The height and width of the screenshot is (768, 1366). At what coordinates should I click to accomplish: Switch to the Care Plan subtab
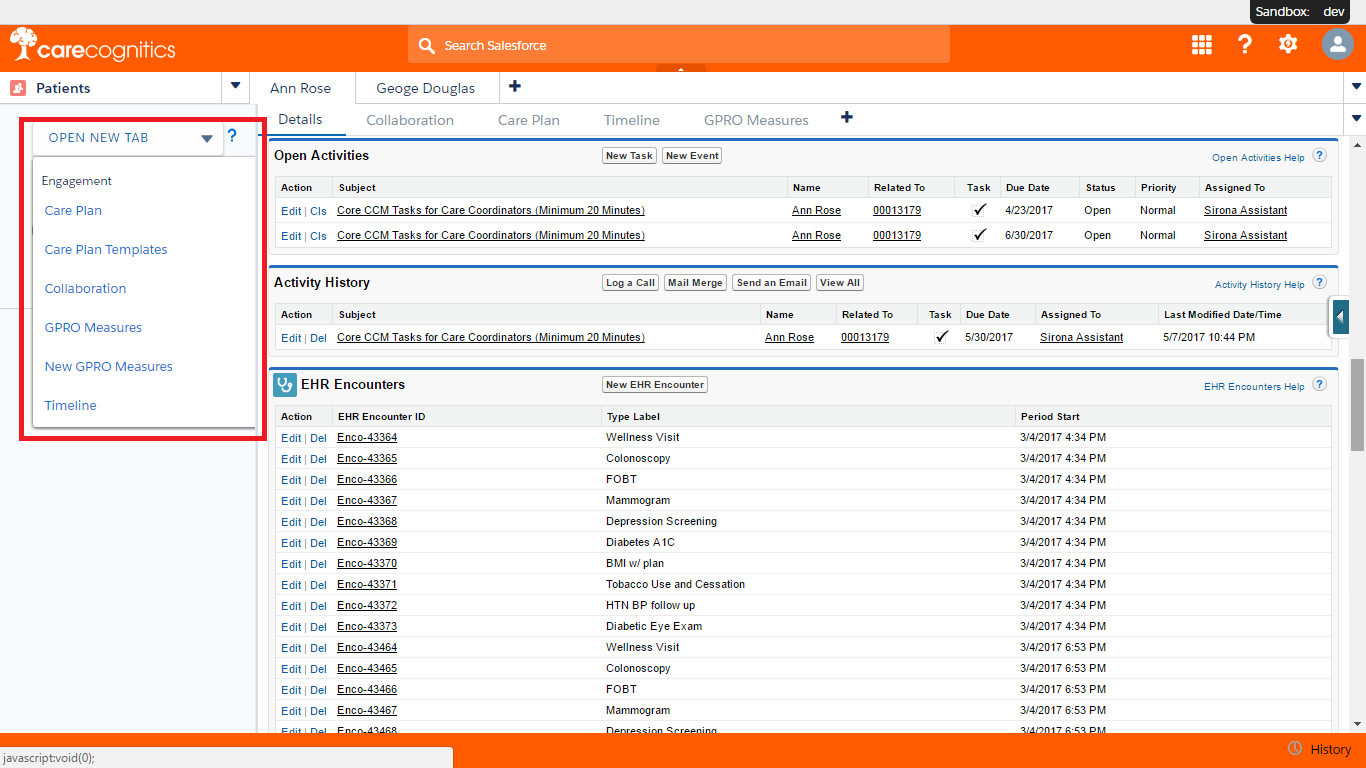pos(528,120)
